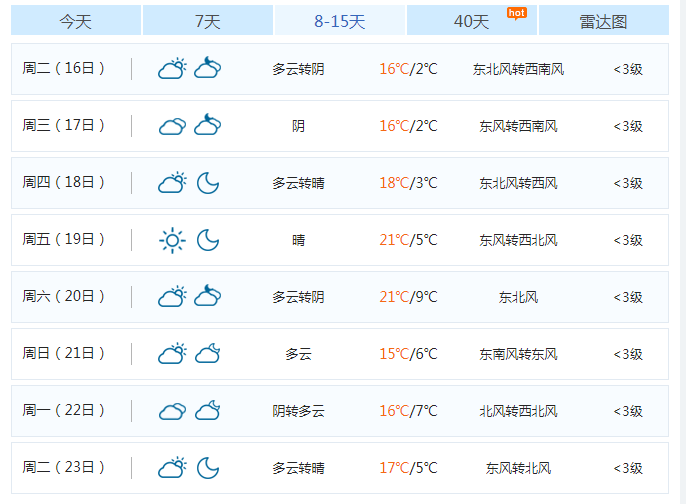Click wind text 东风转北风
Image resolution: width=686 pixels, height=504 pixels.
(x=518, y=469)
